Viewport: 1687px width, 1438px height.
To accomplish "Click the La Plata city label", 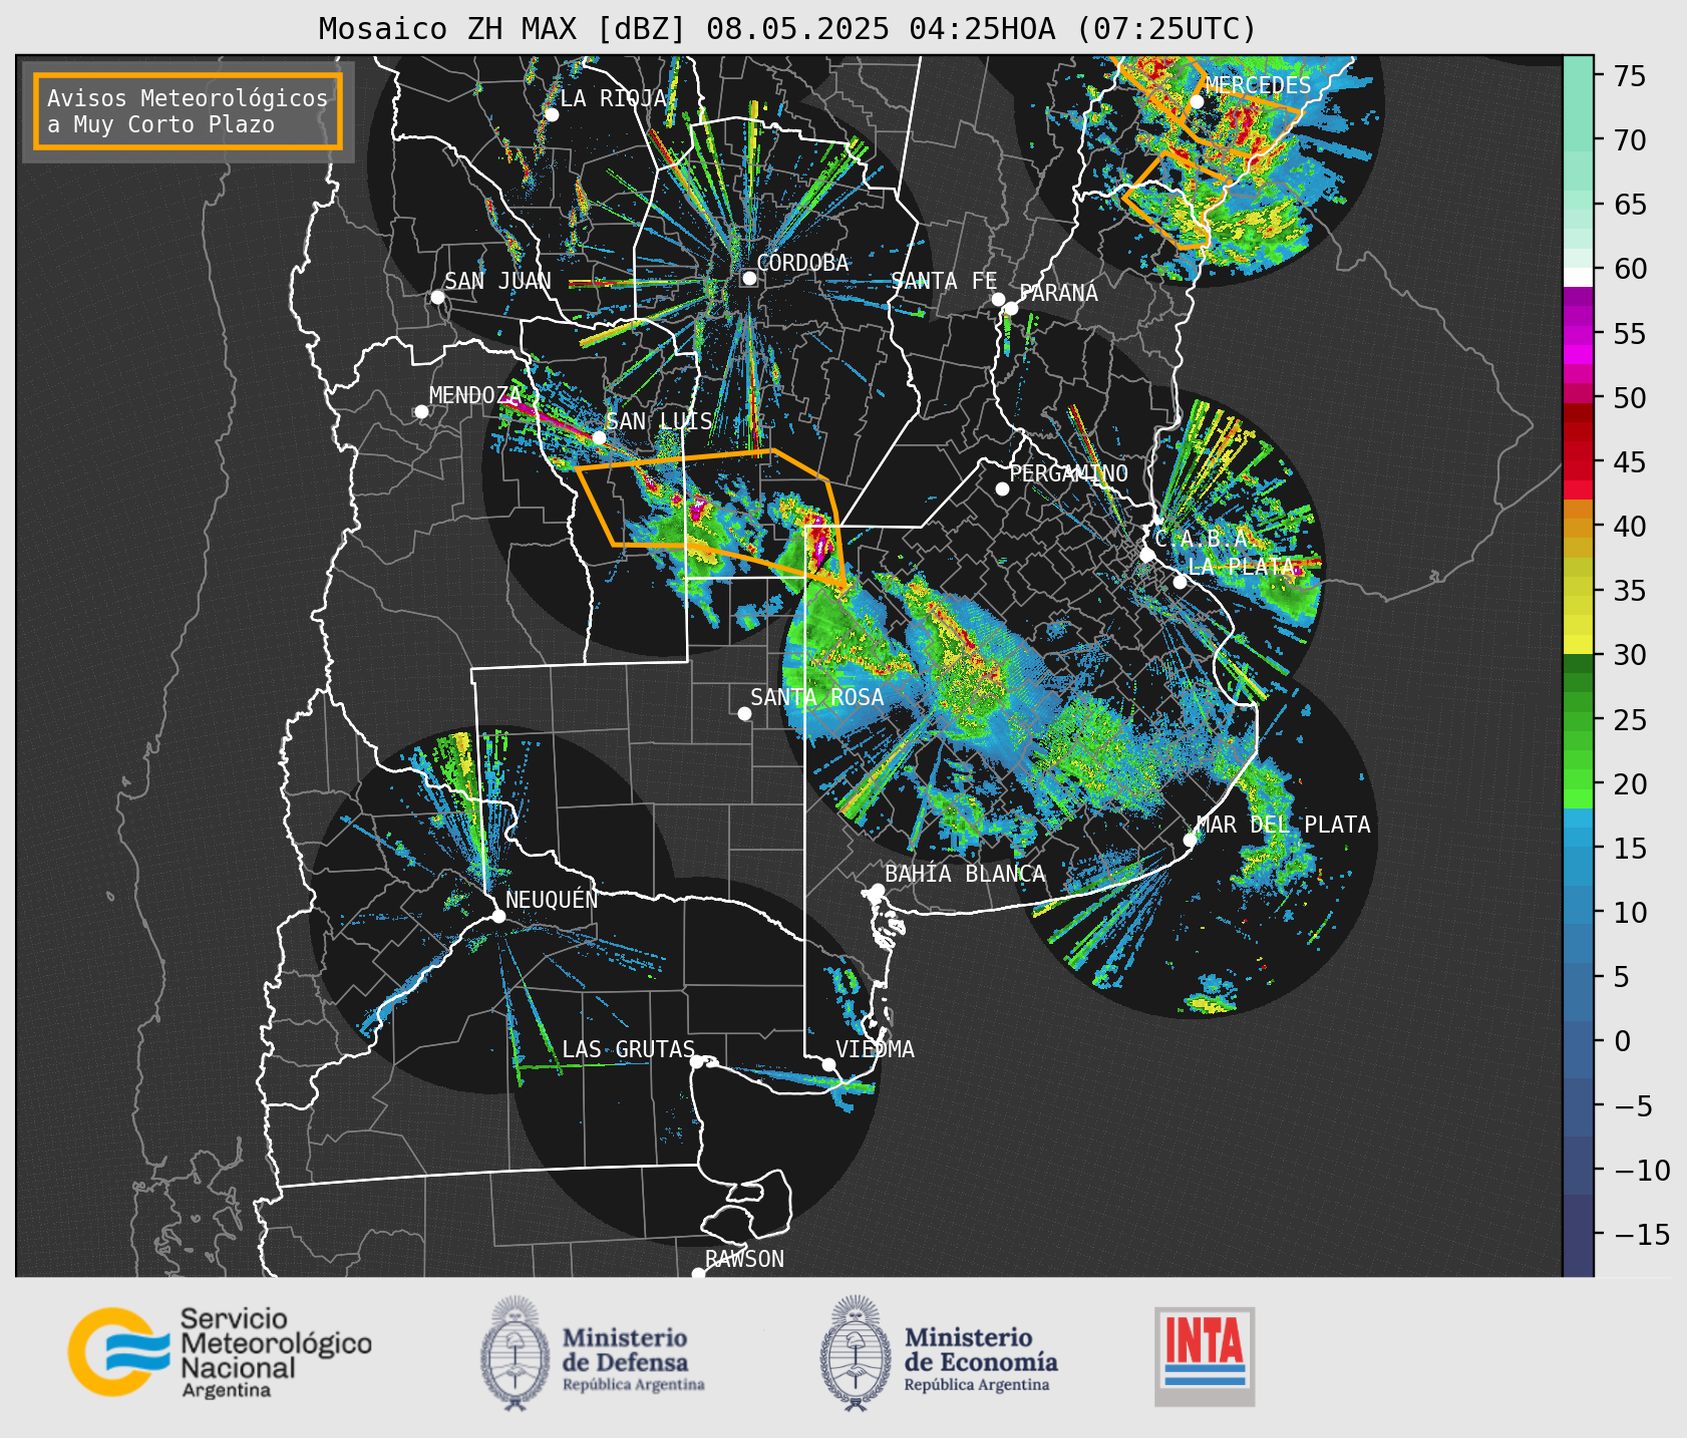I will [x=1240, y=567].
